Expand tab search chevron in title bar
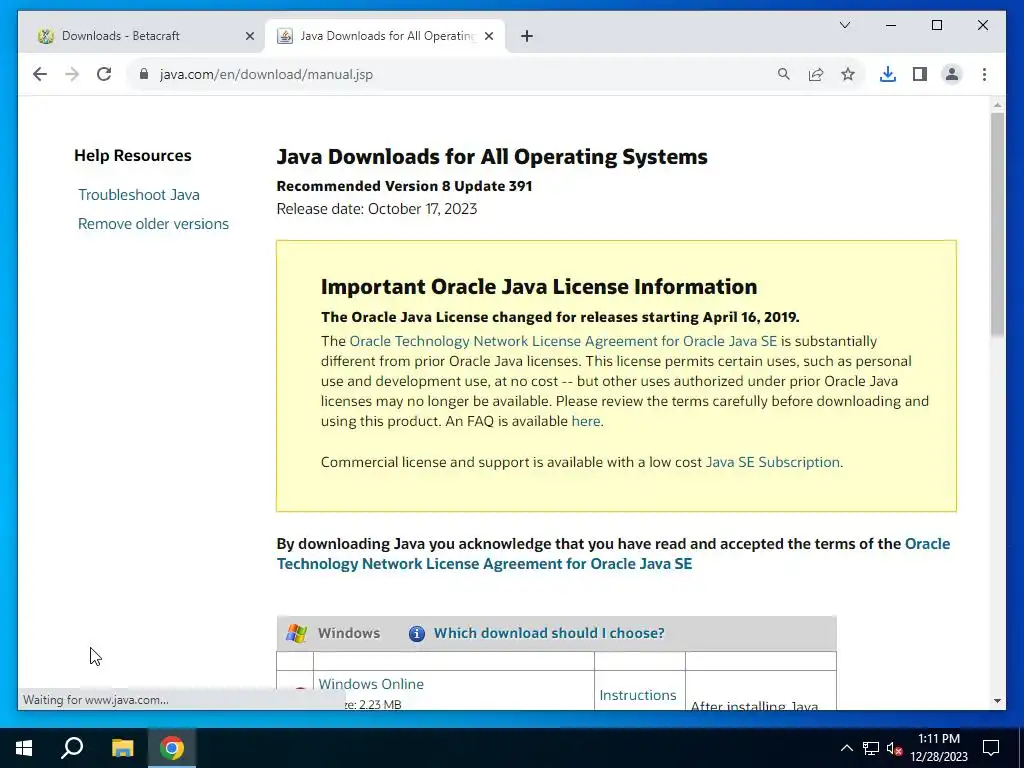This screenshot has height=768, width=1024. pyautogui.click(x=844, y=25)
